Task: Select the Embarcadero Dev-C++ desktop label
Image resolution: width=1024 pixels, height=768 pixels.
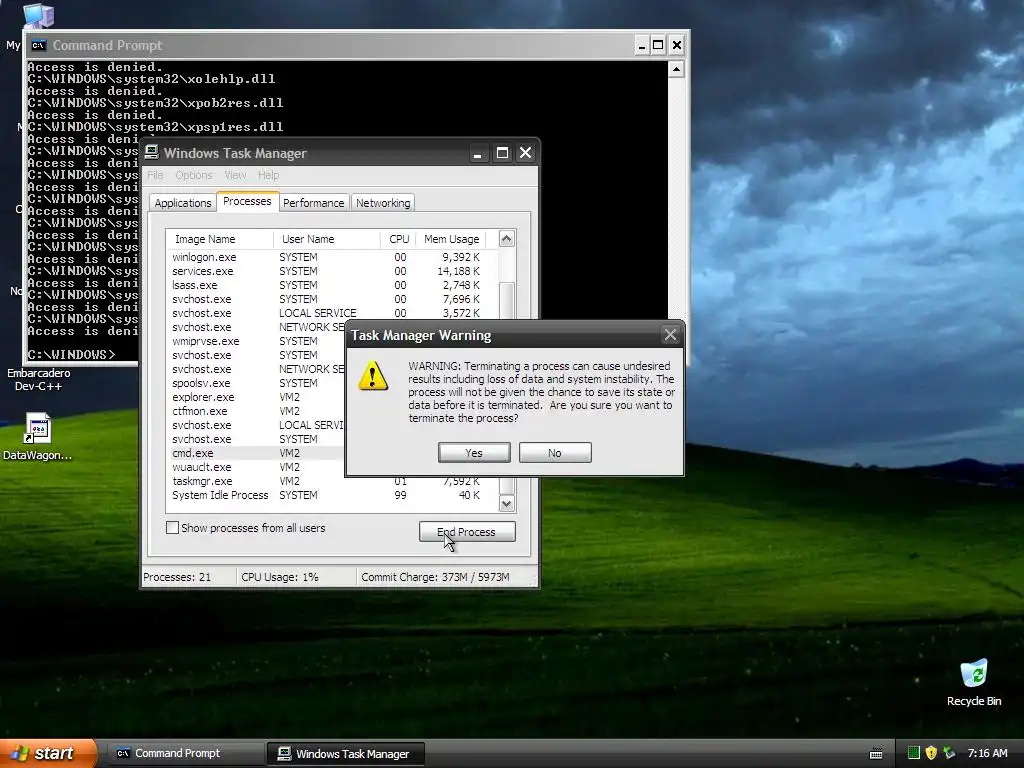Action: [x=39, y=379]
